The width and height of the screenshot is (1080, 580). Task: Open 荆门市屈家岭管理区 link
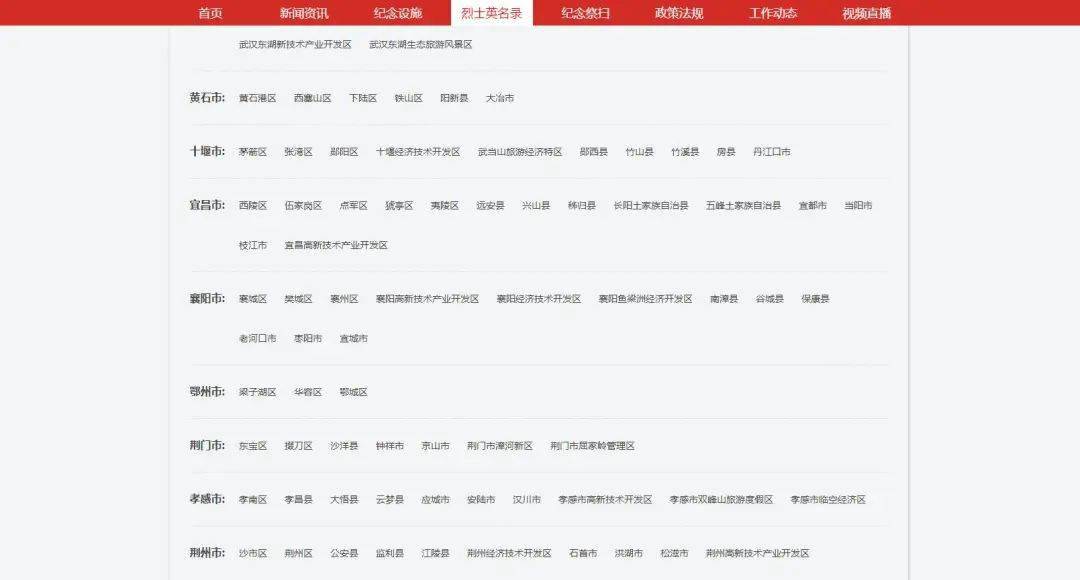592,446
